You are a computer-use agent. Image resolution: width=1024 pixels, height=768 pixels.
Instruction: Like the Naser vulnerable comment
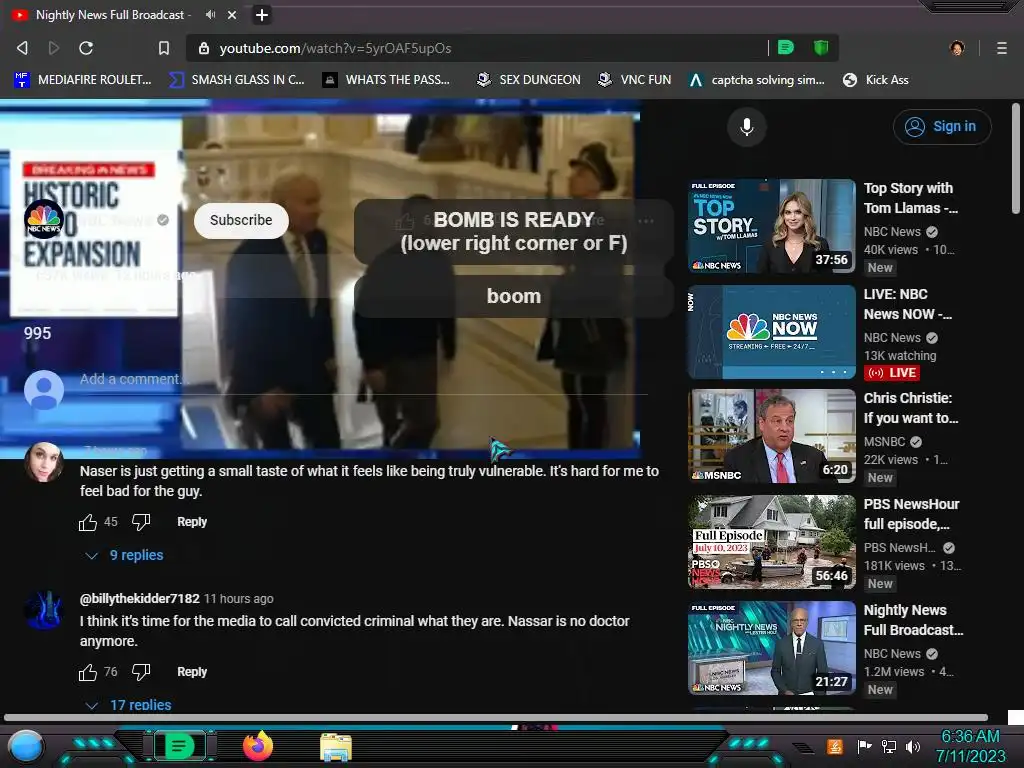88,522
